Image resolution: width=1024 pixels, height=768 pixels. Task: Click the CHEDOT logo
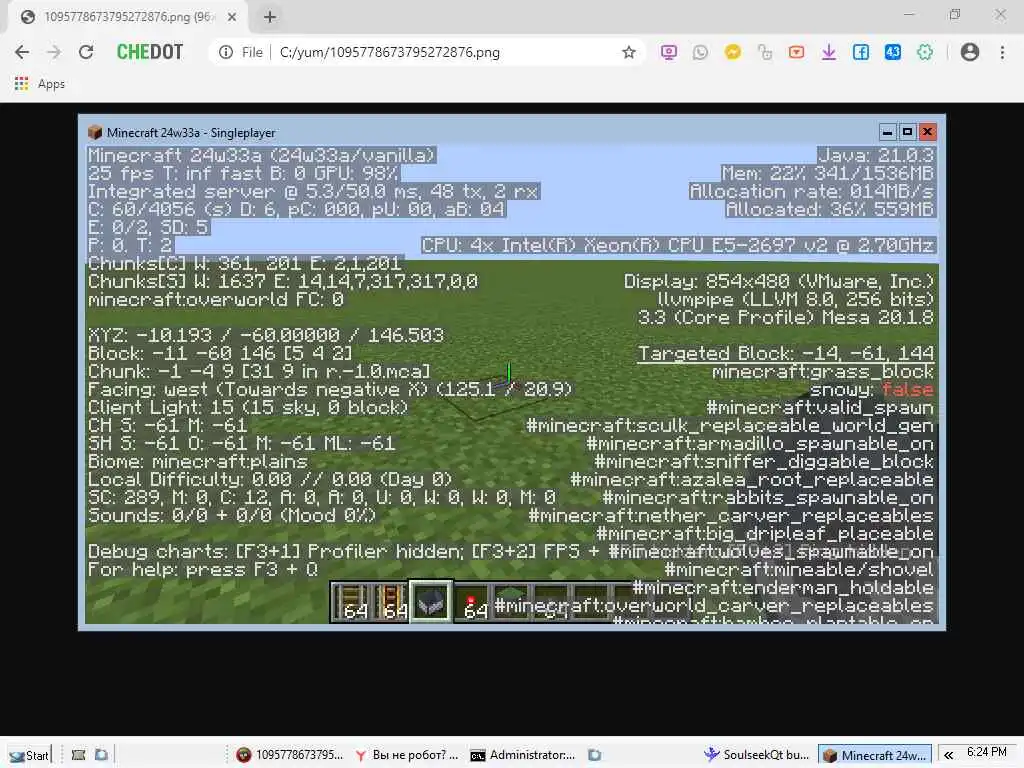pos(150,52)
